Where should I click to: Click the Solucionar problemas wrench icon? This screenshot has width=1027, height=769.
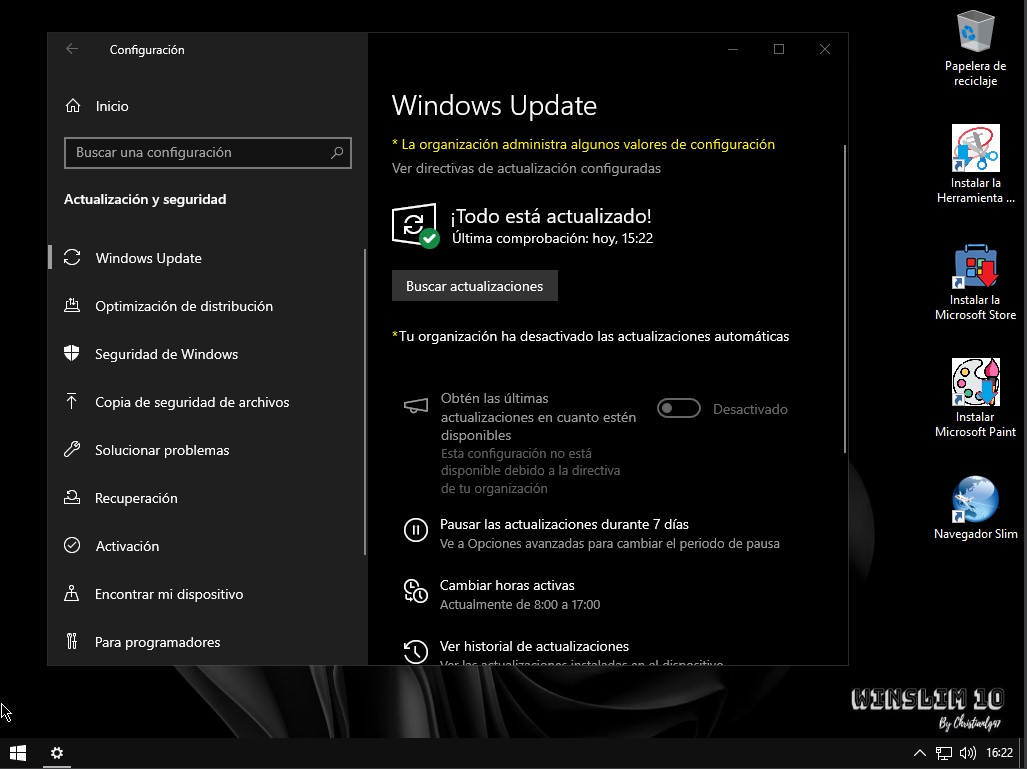pyautogui.click(x=71, y=449)
